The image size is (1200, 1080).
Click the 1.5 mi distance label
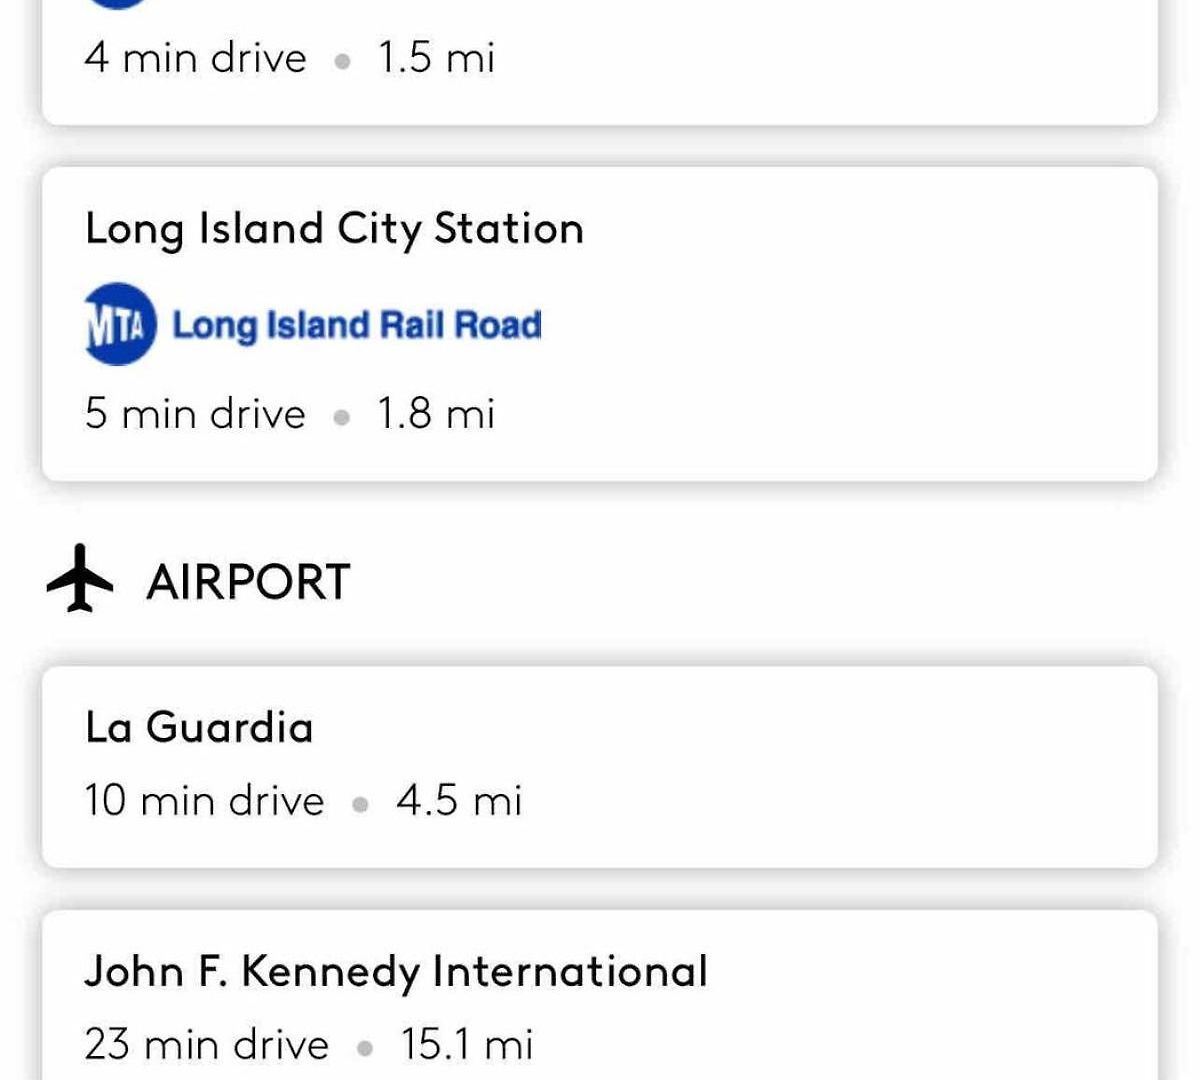coord(435,57)
